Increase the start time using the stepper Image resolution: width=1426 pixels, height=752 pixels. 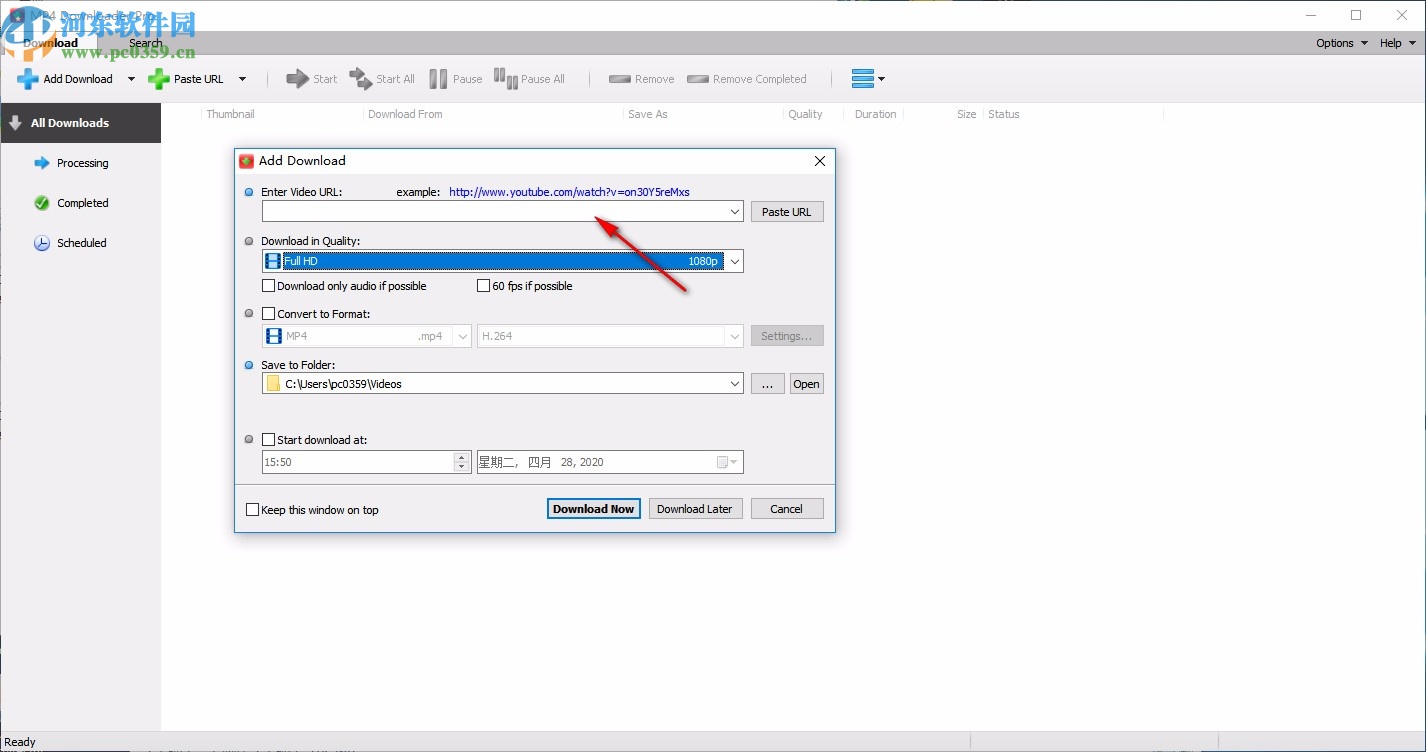click(x=462, y=456)
